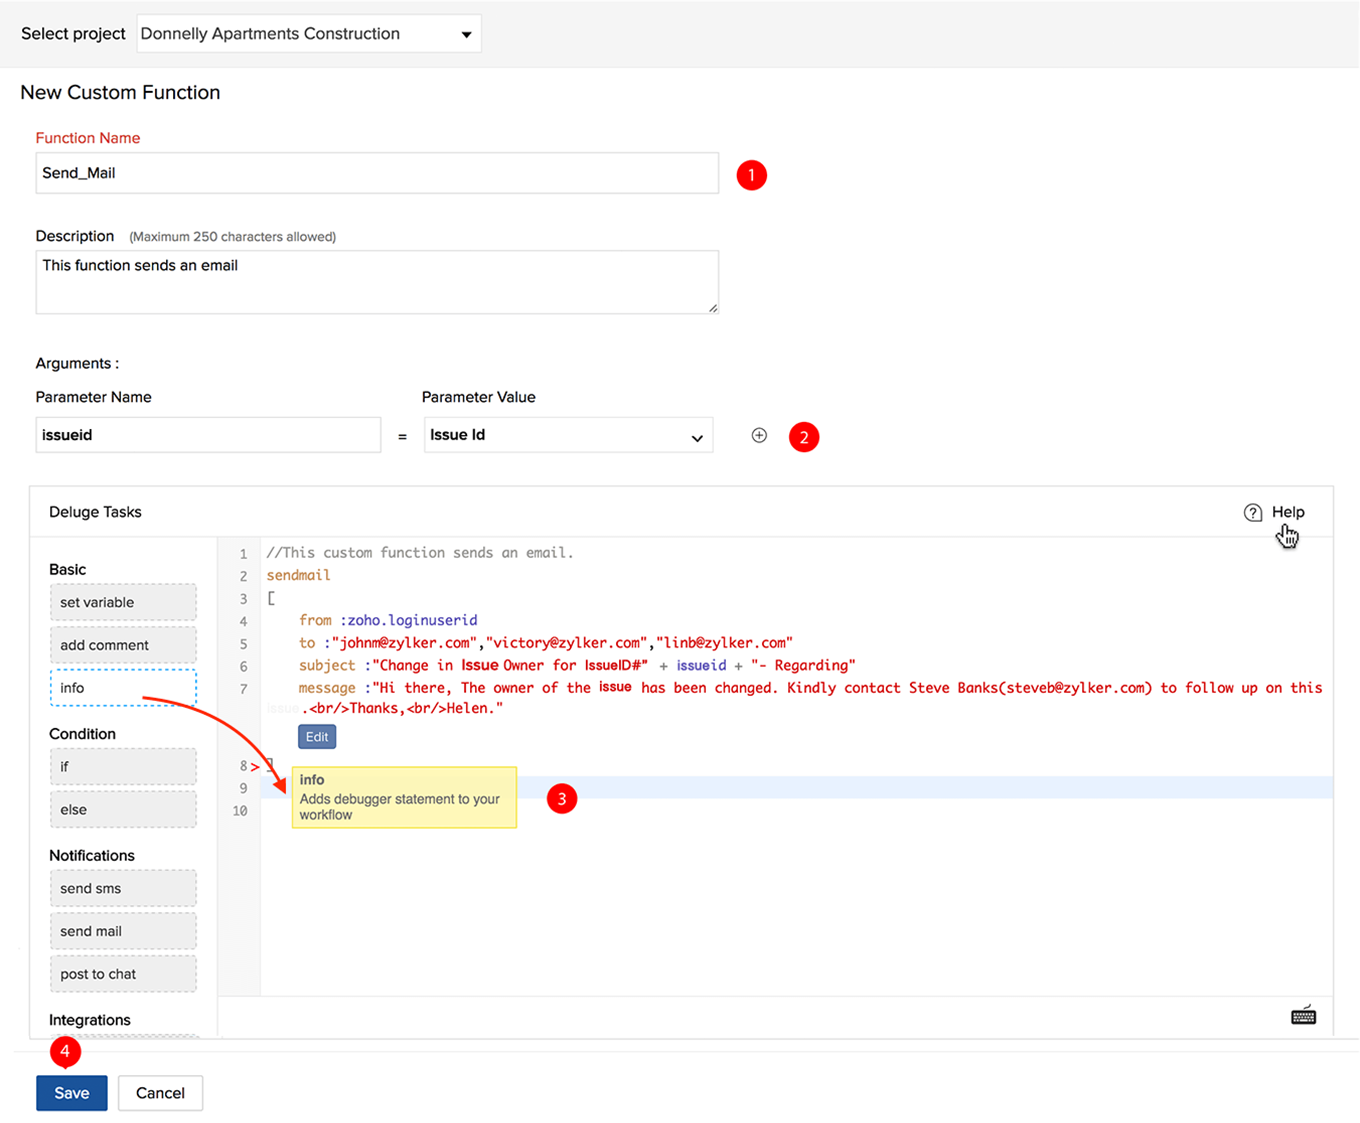Screen dimensions: 1360x1123
Task: Select the else condition task
Action: click(123, 810)
